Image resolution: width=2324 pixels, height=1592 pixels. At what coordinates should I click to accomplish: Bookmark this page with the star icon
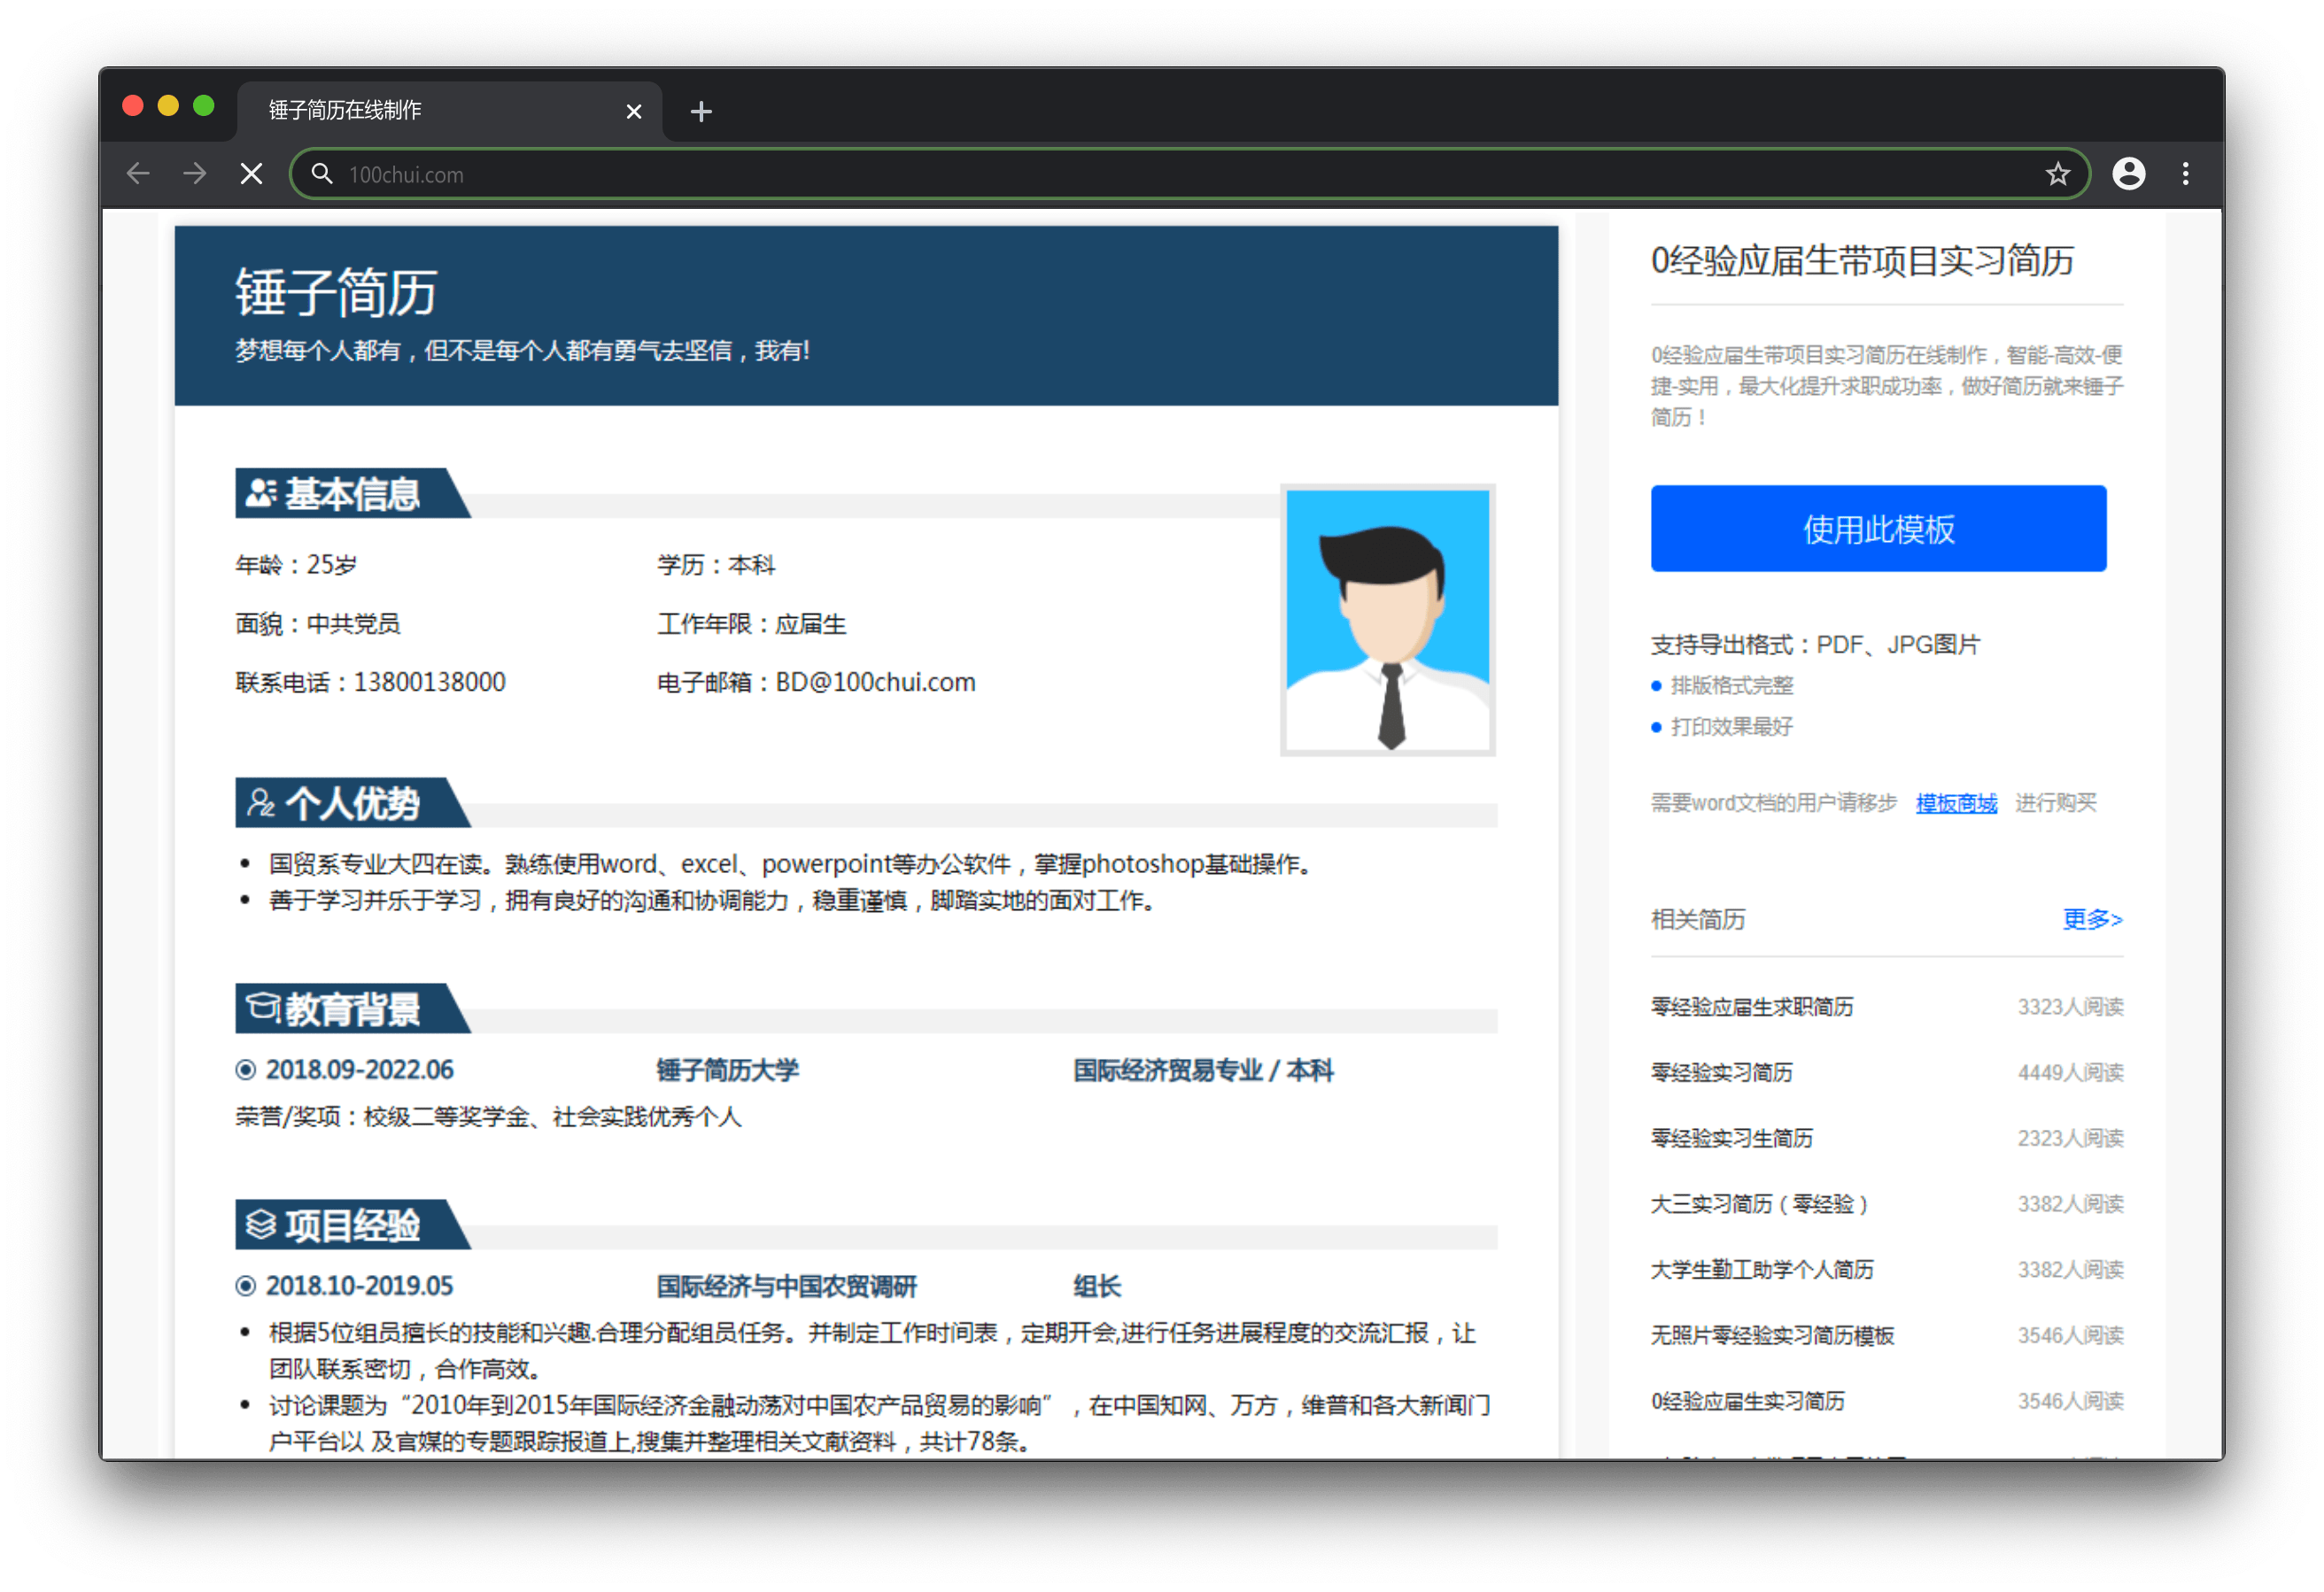(x=2057, y=174)
